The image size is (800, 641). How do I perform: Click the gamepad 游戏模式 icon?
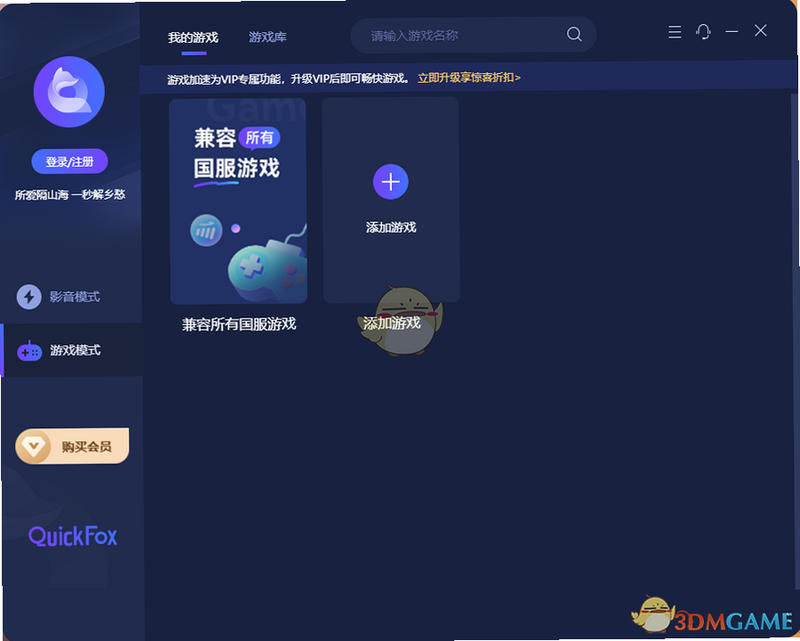30,351
